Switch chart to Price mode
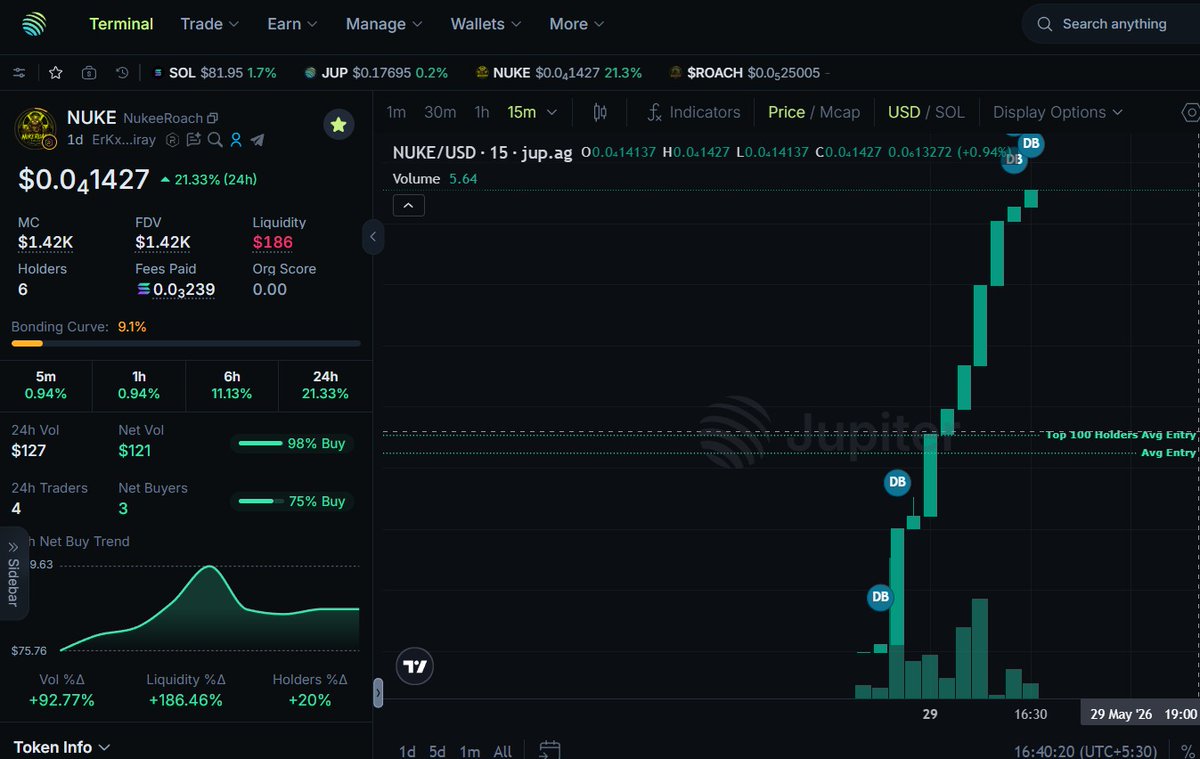This screenshot has width=1200, height=759. pyautogui.click(x=786, y=112)
